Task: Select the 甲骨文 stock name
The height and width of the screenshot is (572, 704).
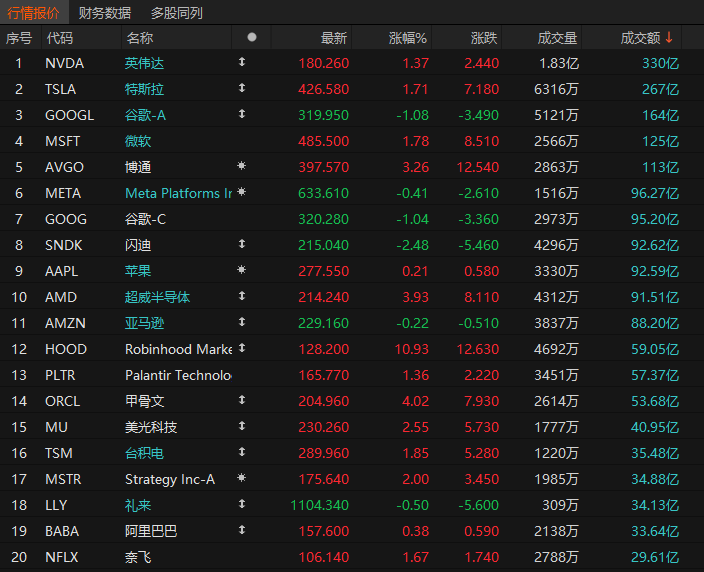Action: (144, 401)
